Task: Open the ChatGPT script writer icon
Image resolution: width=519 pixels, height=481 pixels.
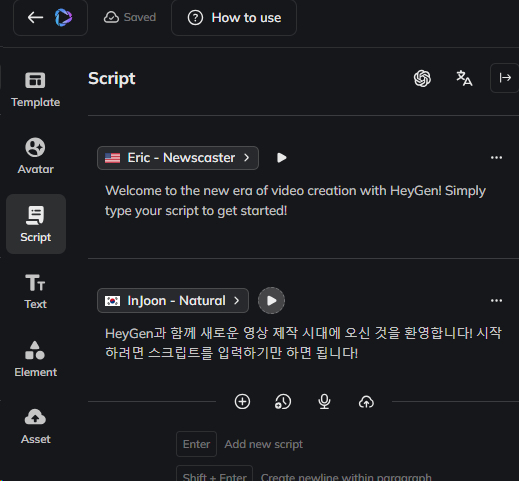Action: tap(422, 78)
